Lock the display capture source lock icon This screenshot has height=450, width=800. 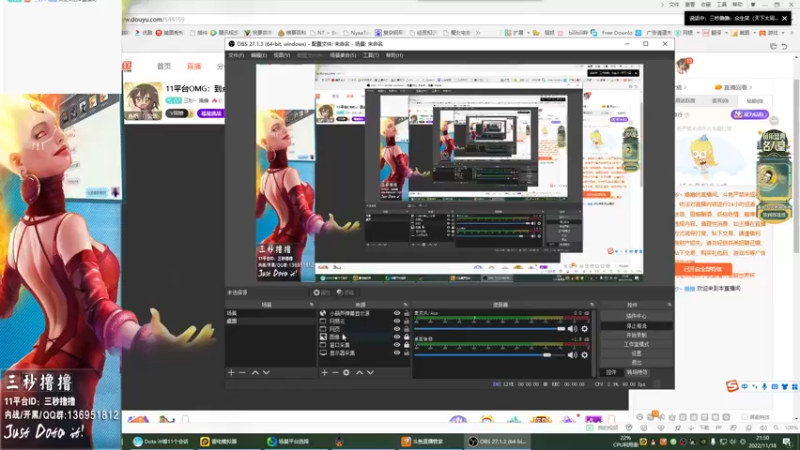tap(407, 353)
